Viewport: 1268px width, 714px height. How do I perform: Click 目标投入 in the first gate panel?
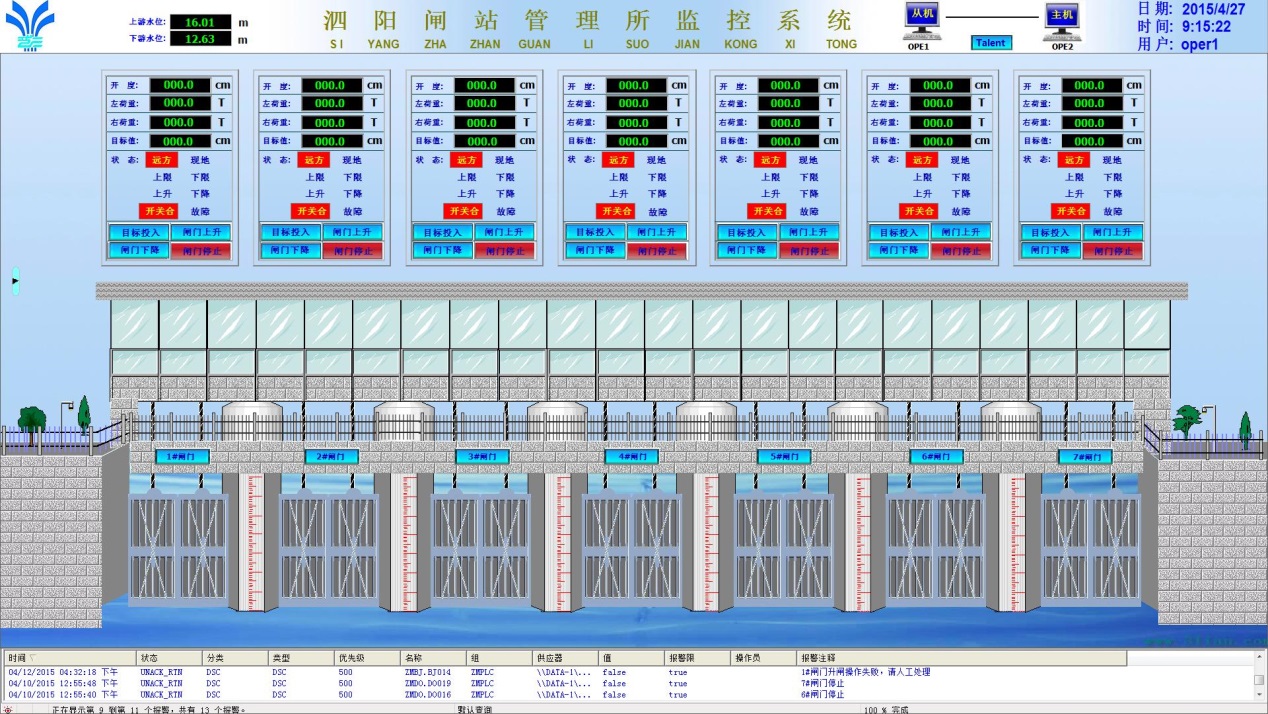(x=139, y=232)
